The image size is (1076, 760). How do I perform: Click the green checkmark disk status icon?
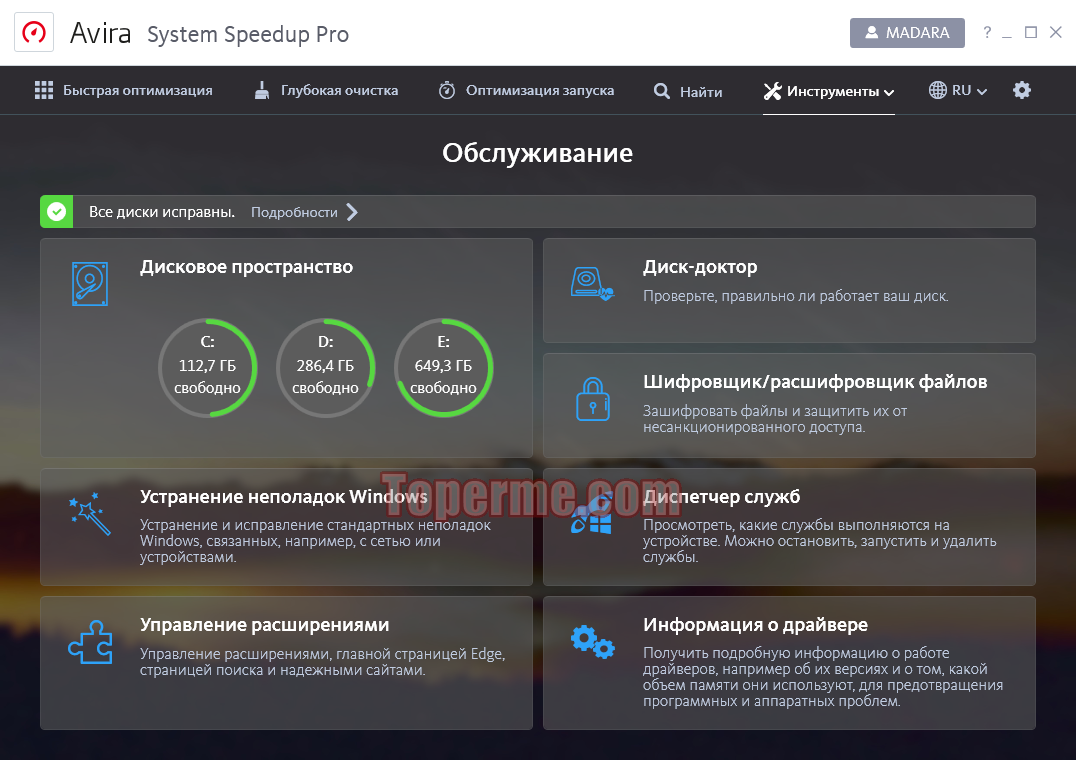pyautogui.click(x=57, y=212)
